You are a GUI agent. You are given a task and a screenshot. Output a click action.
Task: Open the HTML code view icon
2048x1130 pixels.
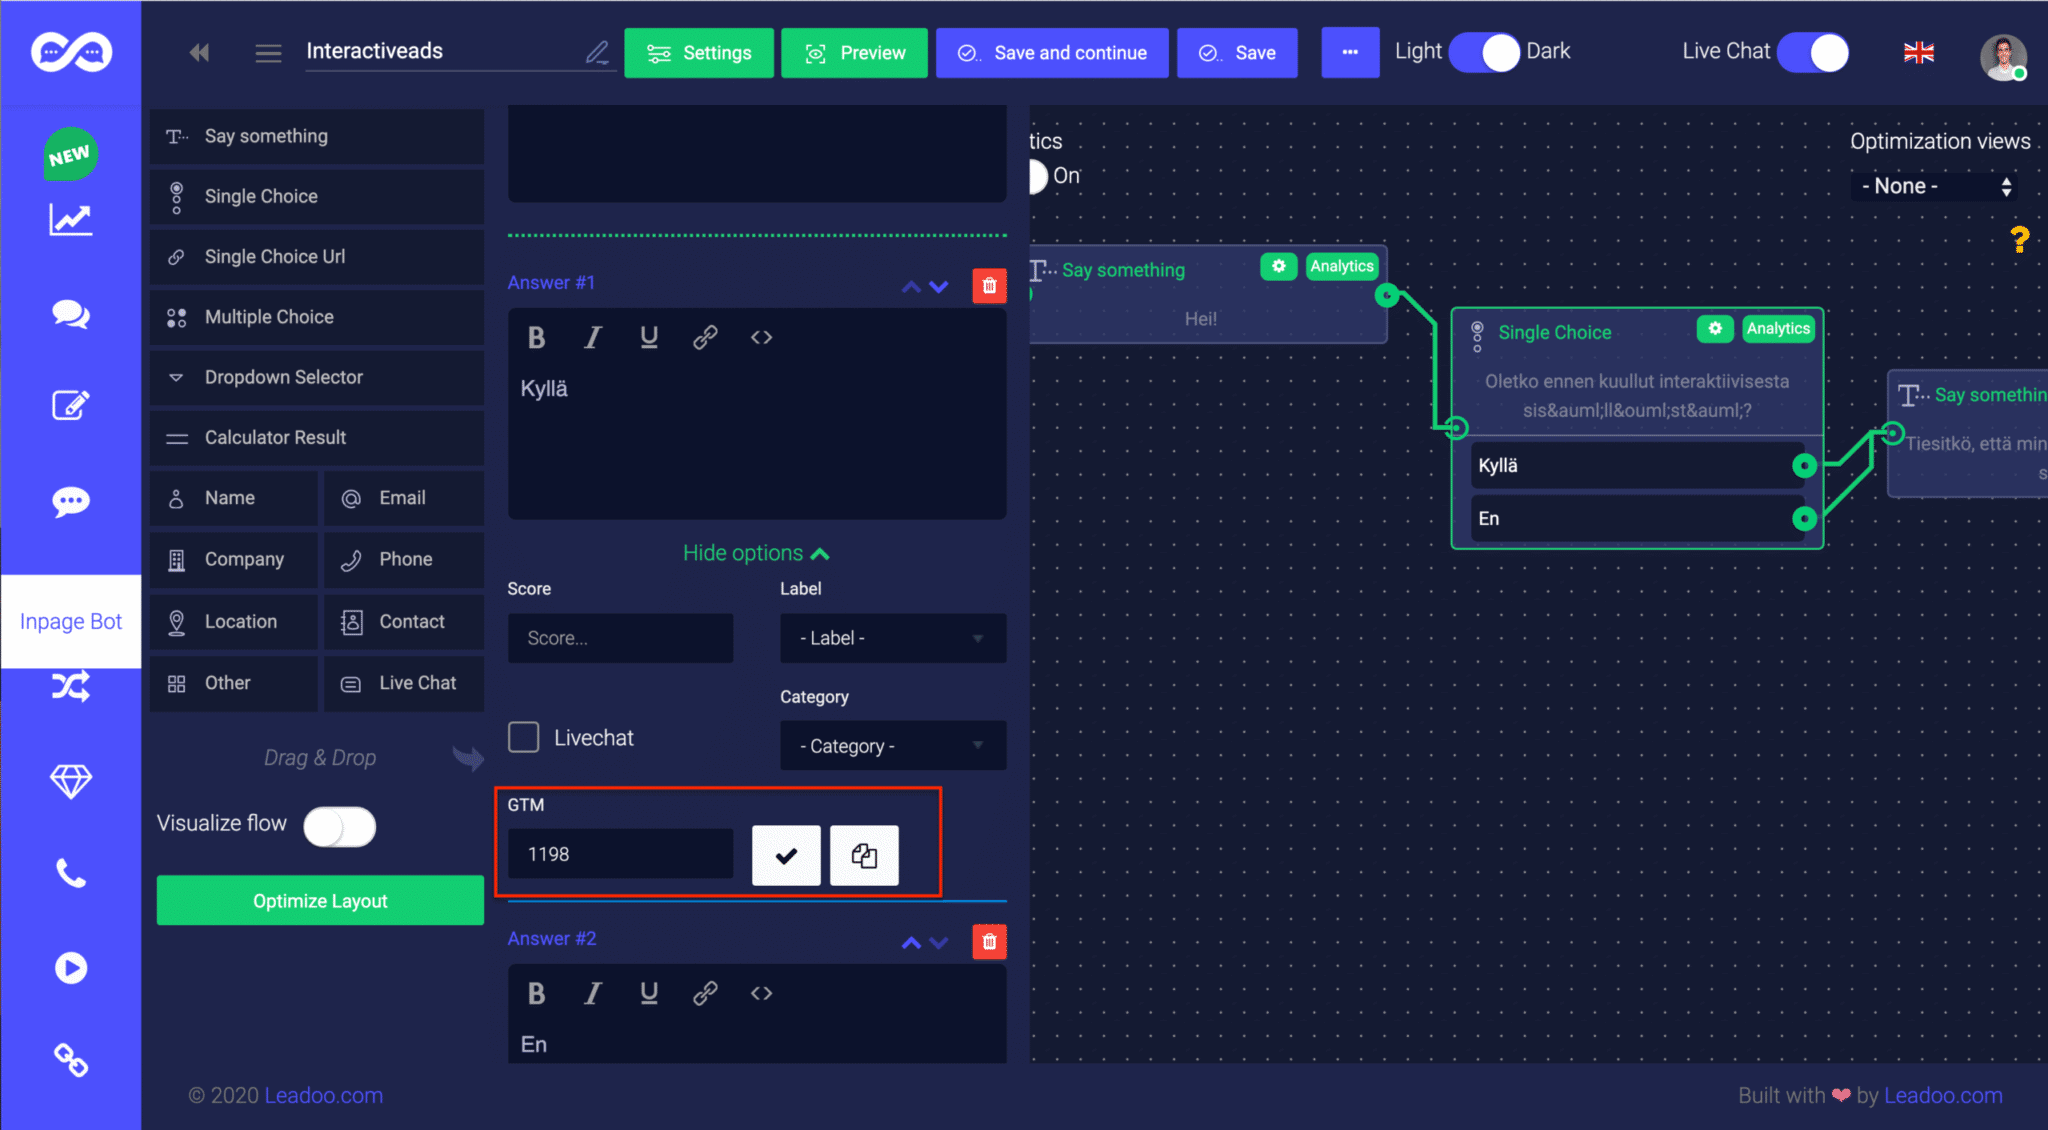click(x=761, y=337)
